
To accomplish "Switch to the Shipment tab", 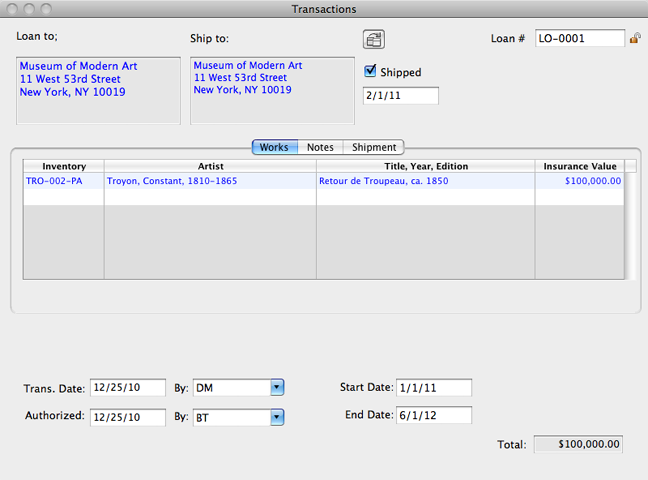I will (374, 147).
